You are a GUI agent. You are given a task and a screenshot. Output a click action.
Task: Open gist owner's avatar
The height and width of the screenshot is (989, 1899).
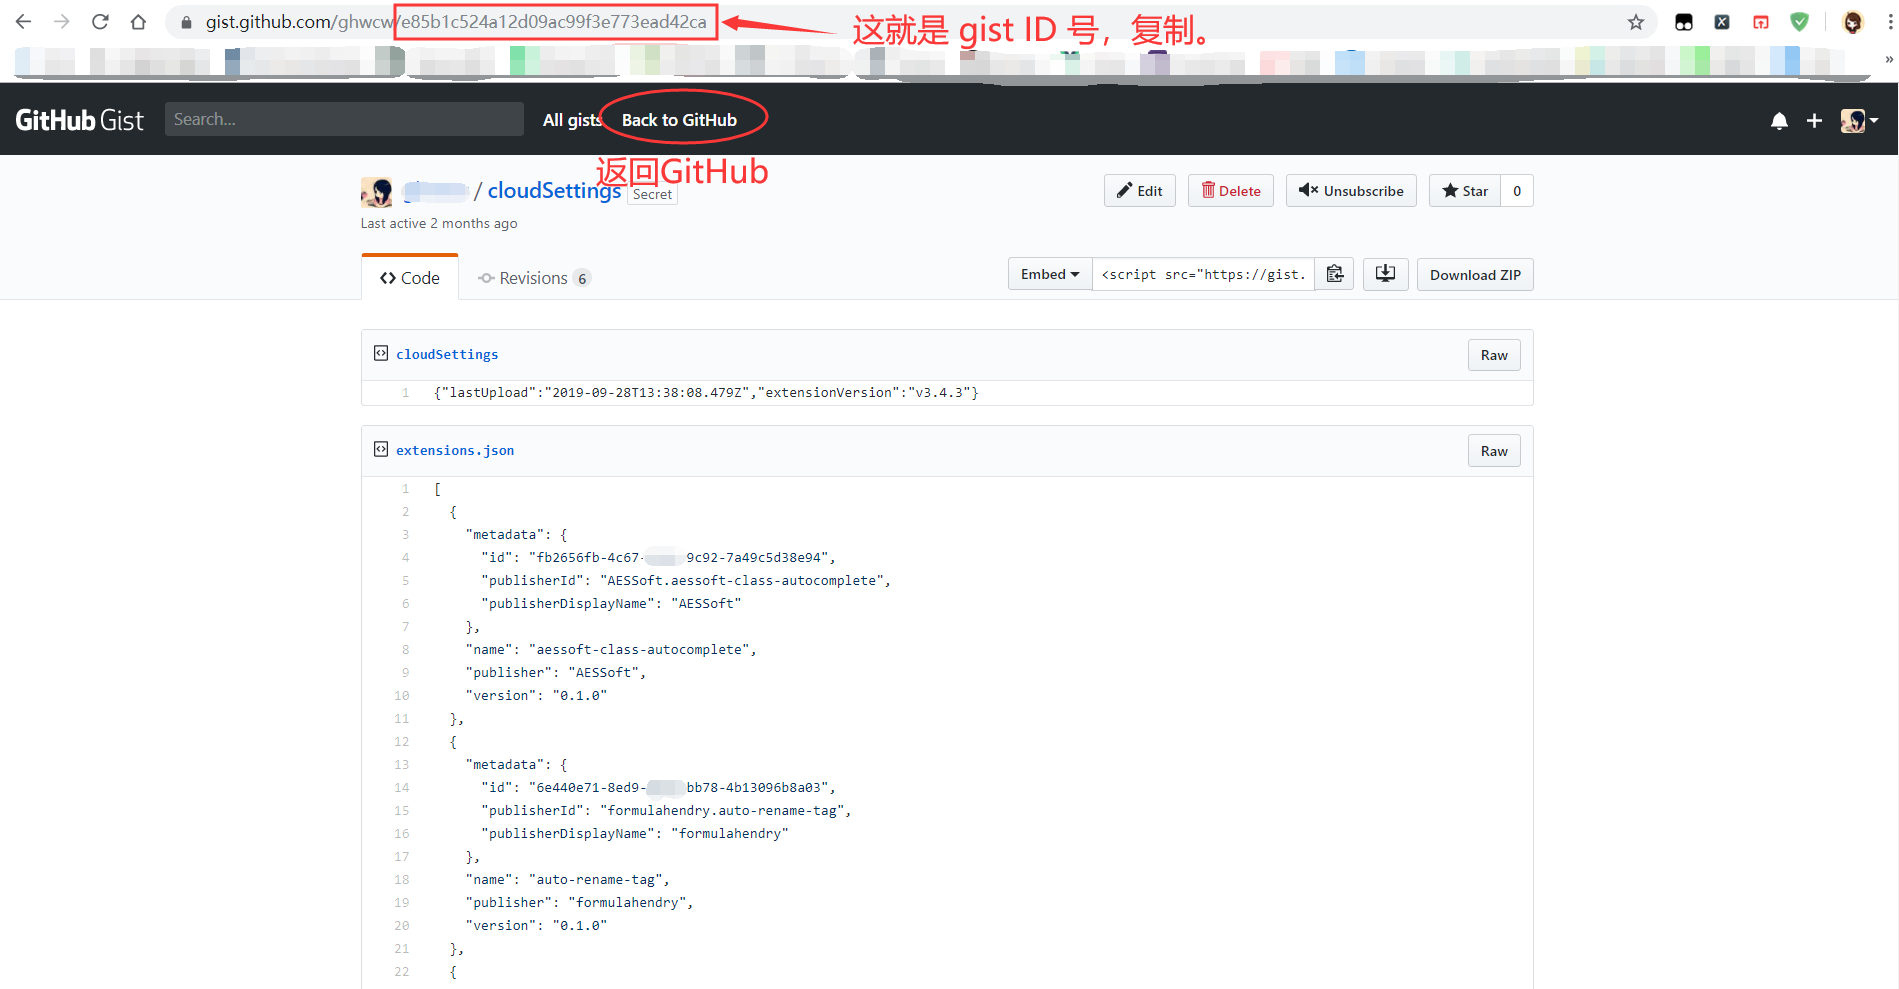(x=377, y=192)
